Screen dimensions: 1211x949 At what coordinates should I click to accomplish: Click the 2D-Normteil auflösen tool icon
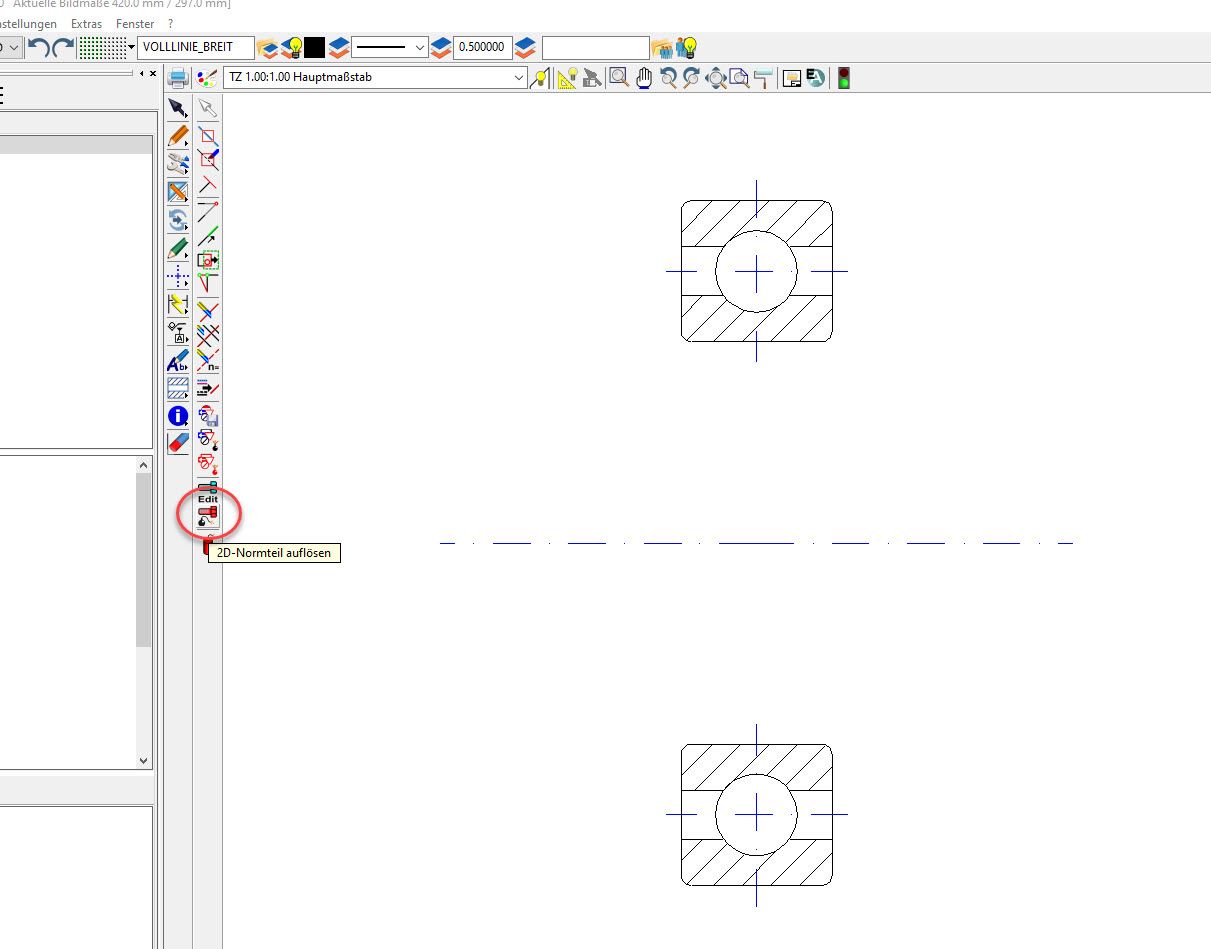[x=208, y=517]
